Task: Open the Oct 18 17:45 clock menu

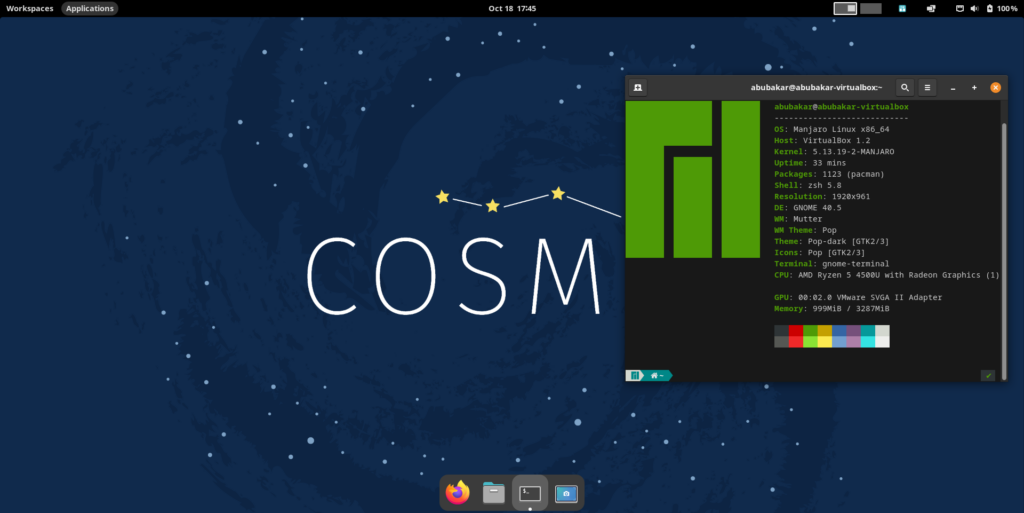Action: click(x=512, y=8)
